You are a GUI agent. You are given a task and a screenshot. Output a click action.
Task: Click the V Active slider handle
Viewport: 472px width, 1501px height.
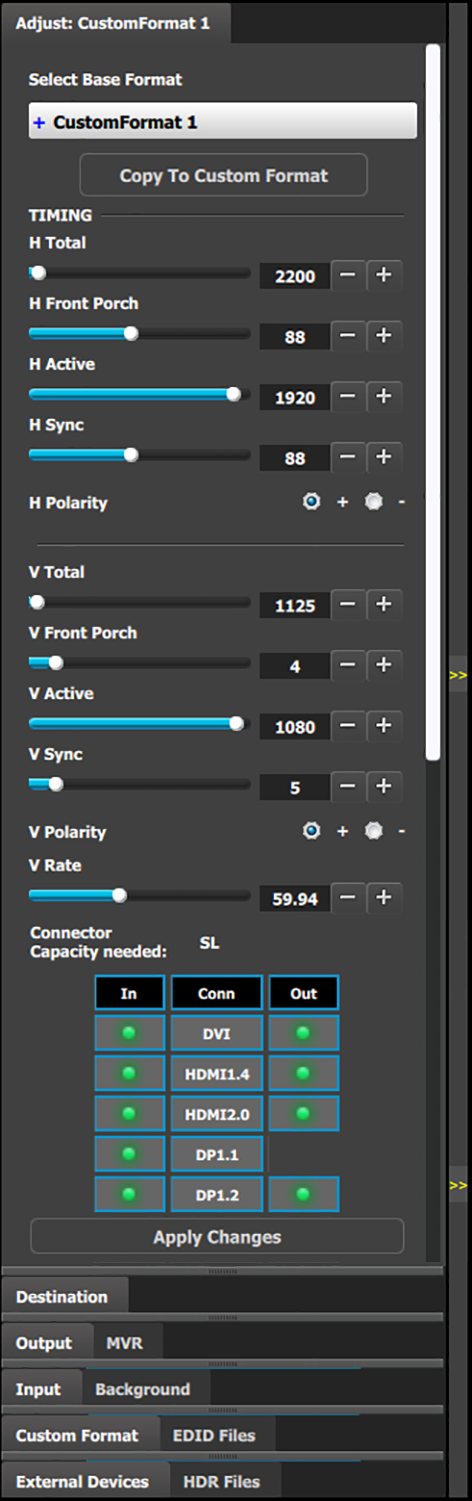[237, 724]
